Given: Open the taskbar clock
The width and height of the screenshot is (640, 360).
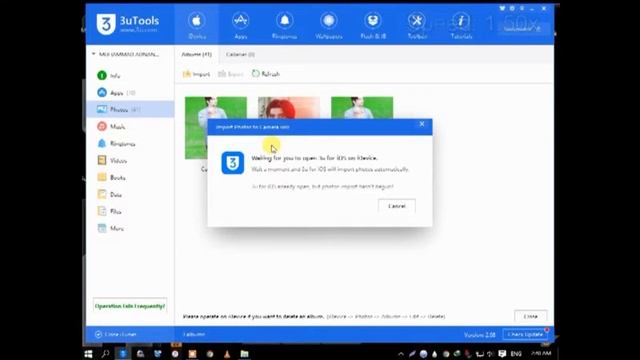Looking at the screenshot, I should pyautogui.click(x=540, y=353).
